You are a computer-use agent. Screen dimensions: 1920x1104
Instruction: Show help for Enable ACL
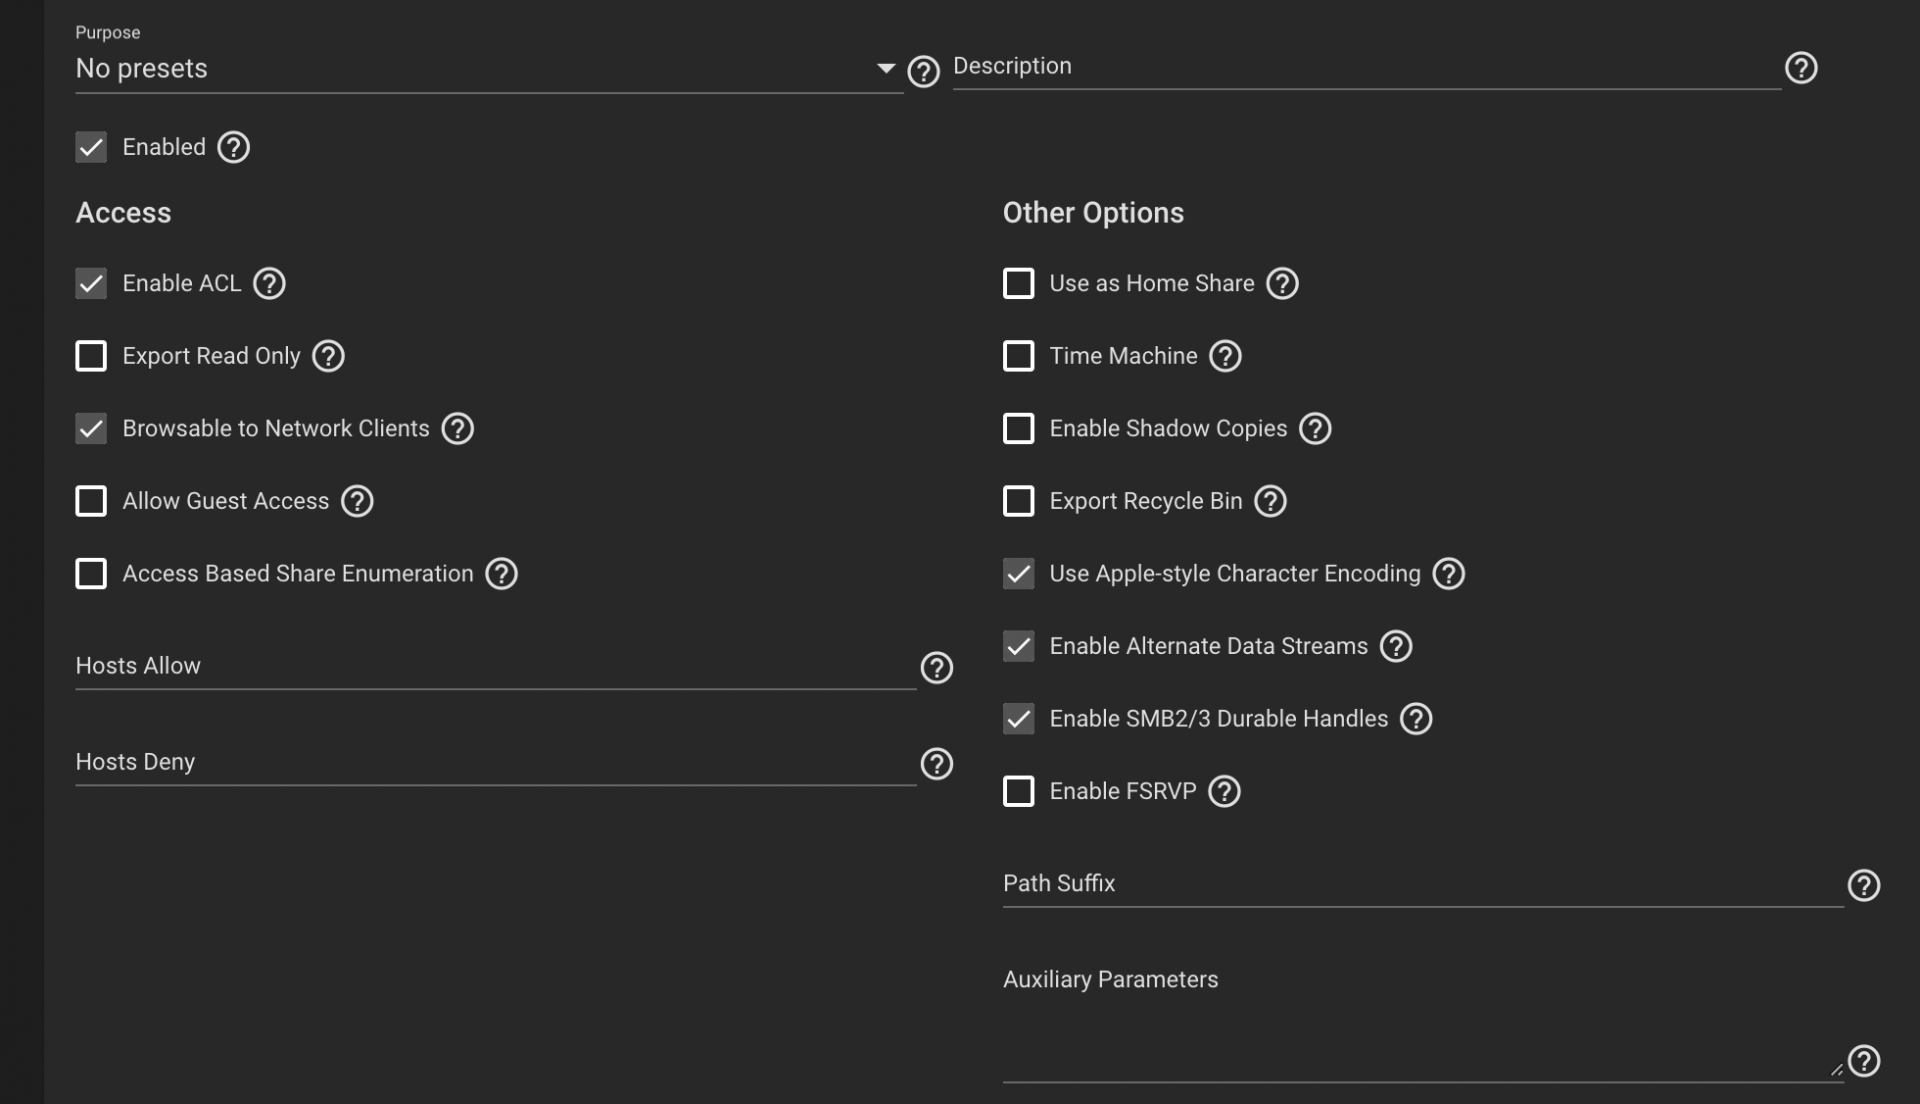(x=269, y=284)
